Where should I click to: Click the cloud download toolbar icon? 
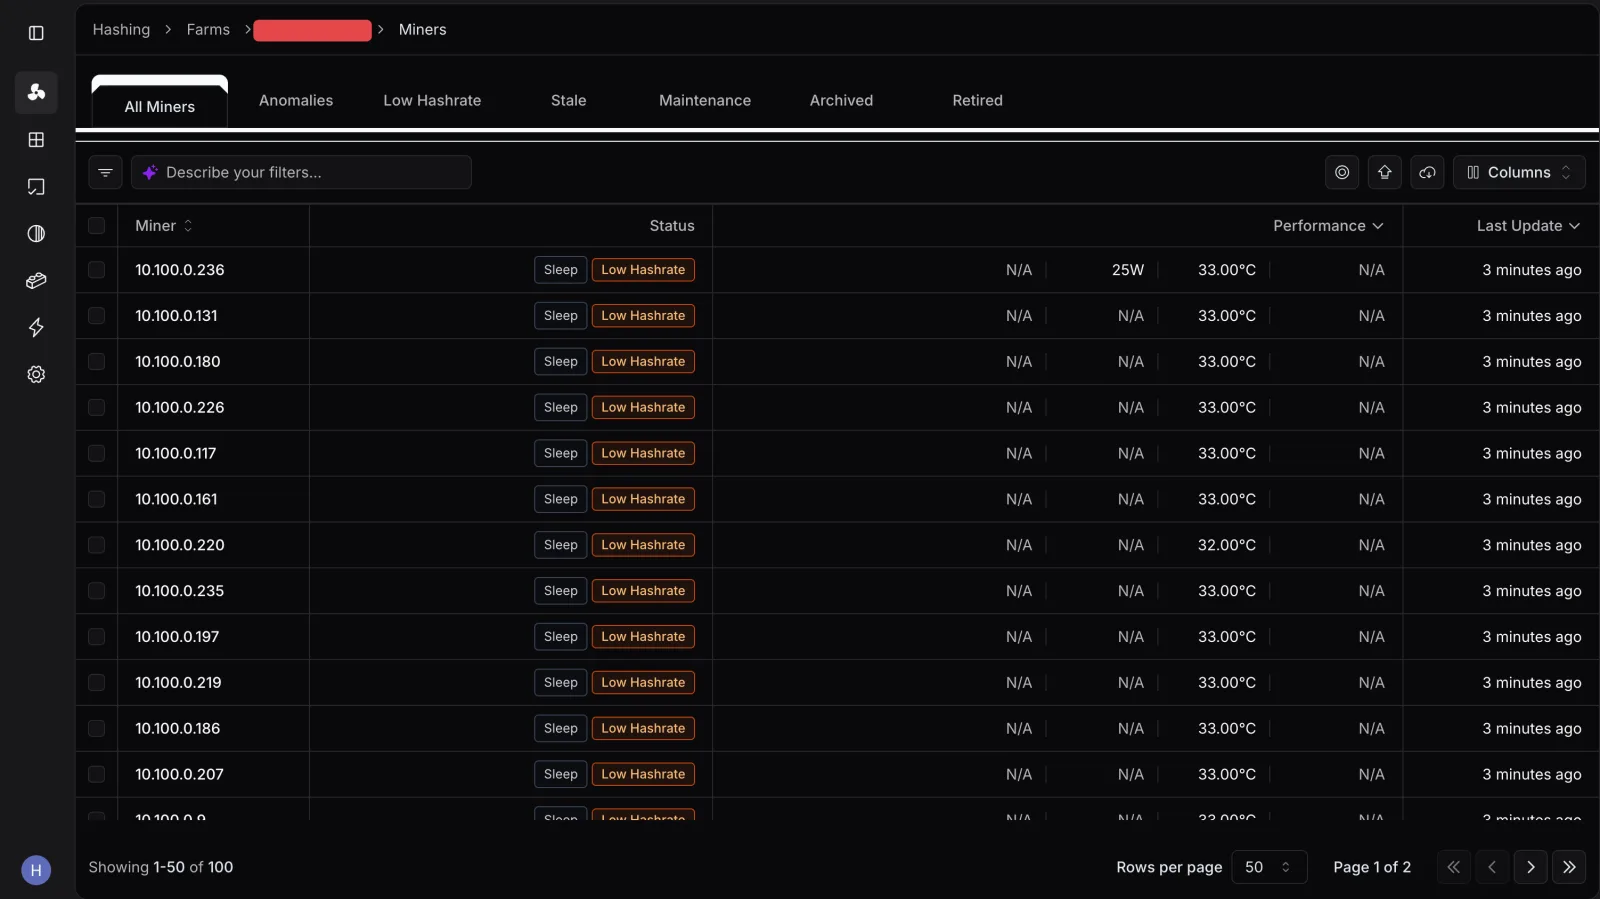1427,172
